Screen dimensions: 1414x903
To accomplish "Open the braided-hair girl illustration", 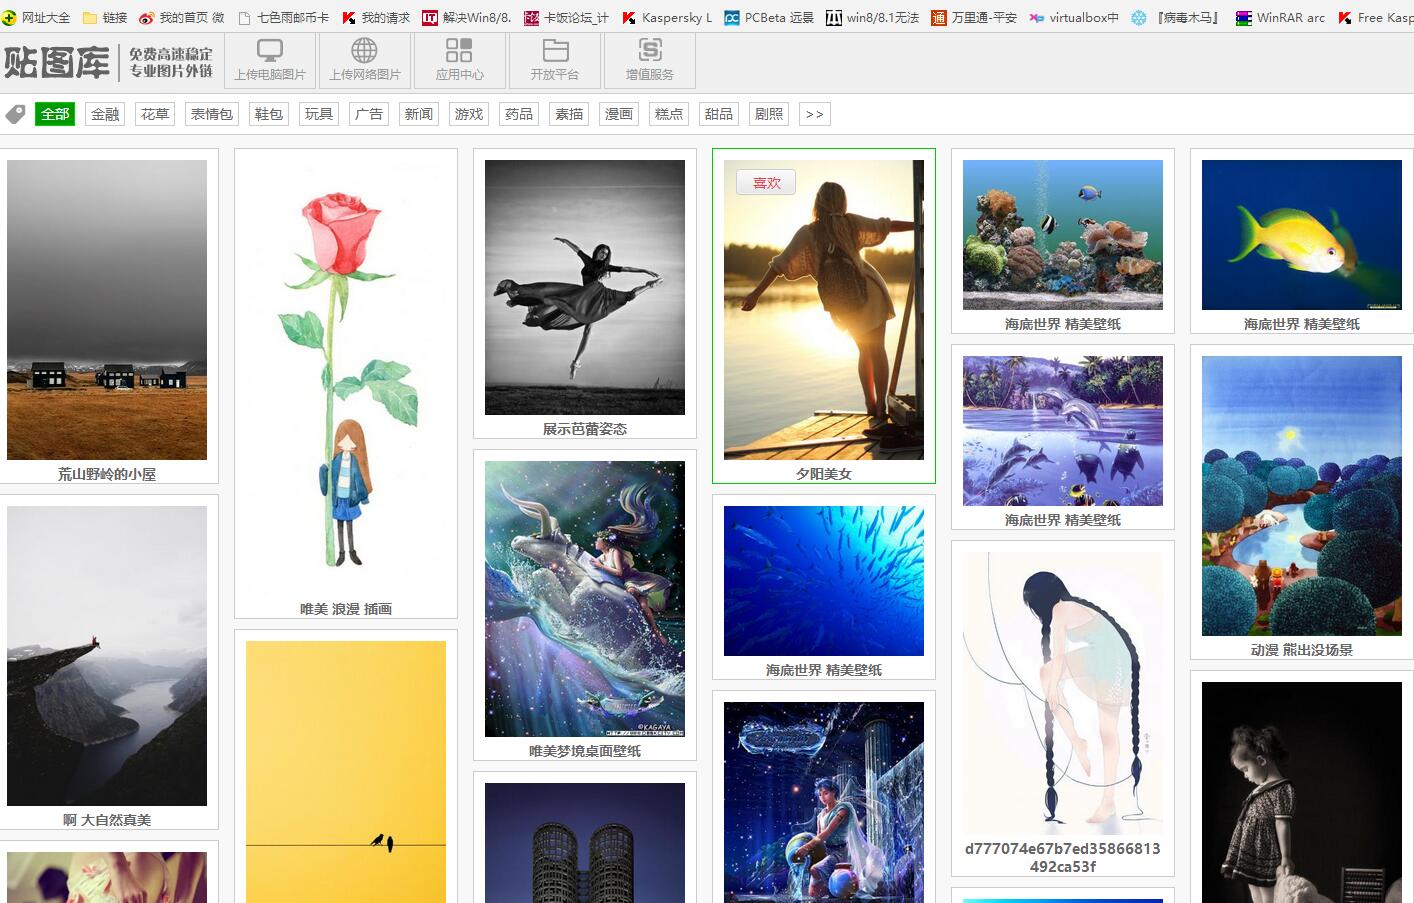I will [x=1063, y=694].
